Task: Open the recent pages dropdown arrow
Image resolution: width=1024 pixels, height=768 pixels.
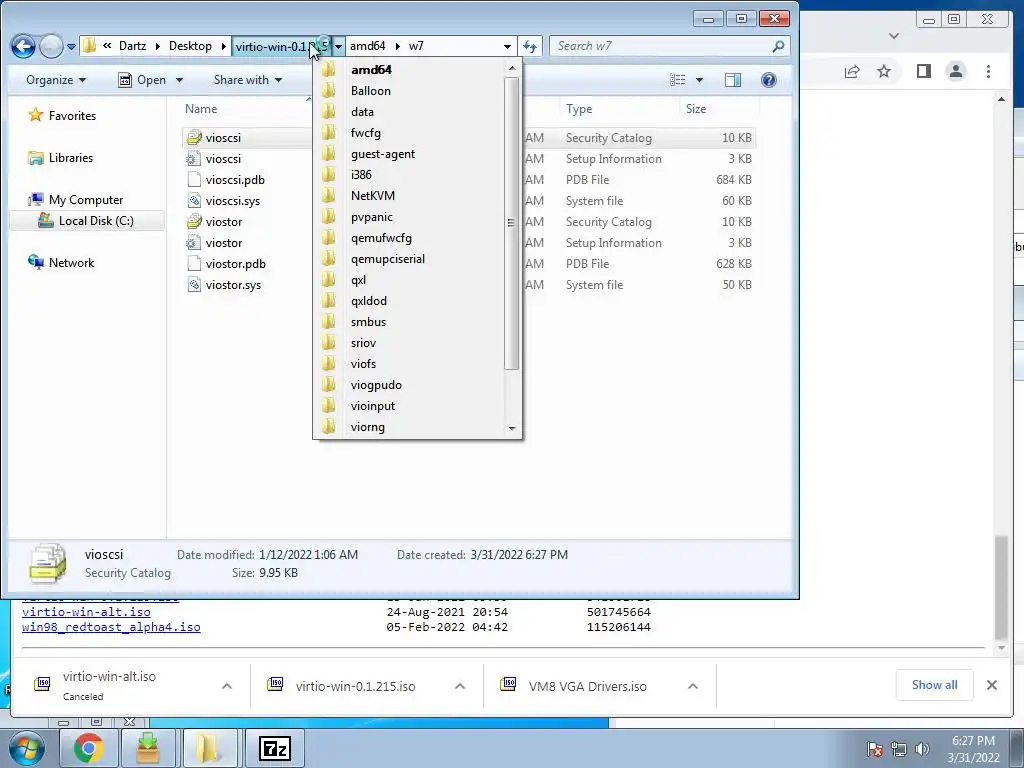Action: point(71,47)
